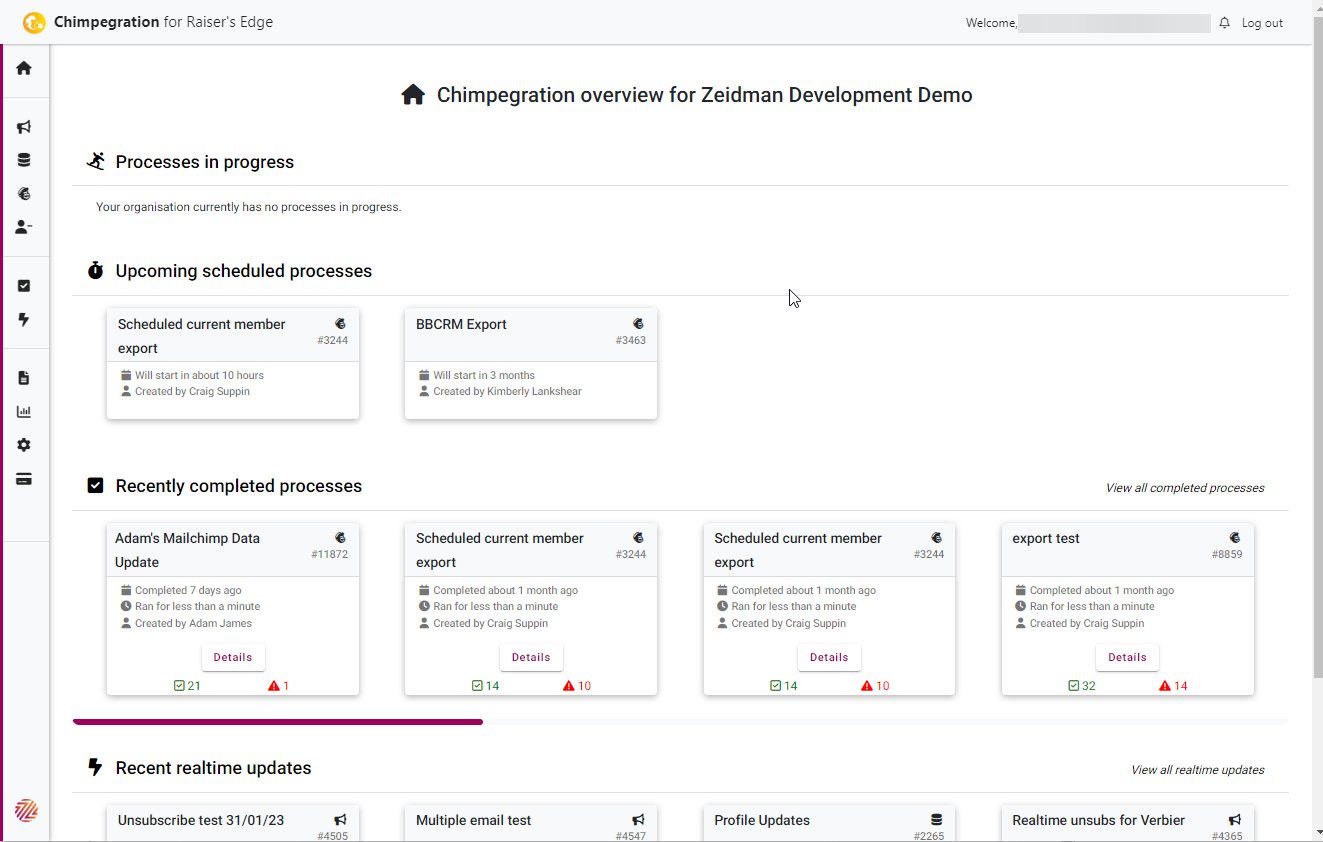Select the Adam's Mailchimp Data Update title
This screenshot has width=1323, height=842.
pyautogui.click(x=187, y=550)
